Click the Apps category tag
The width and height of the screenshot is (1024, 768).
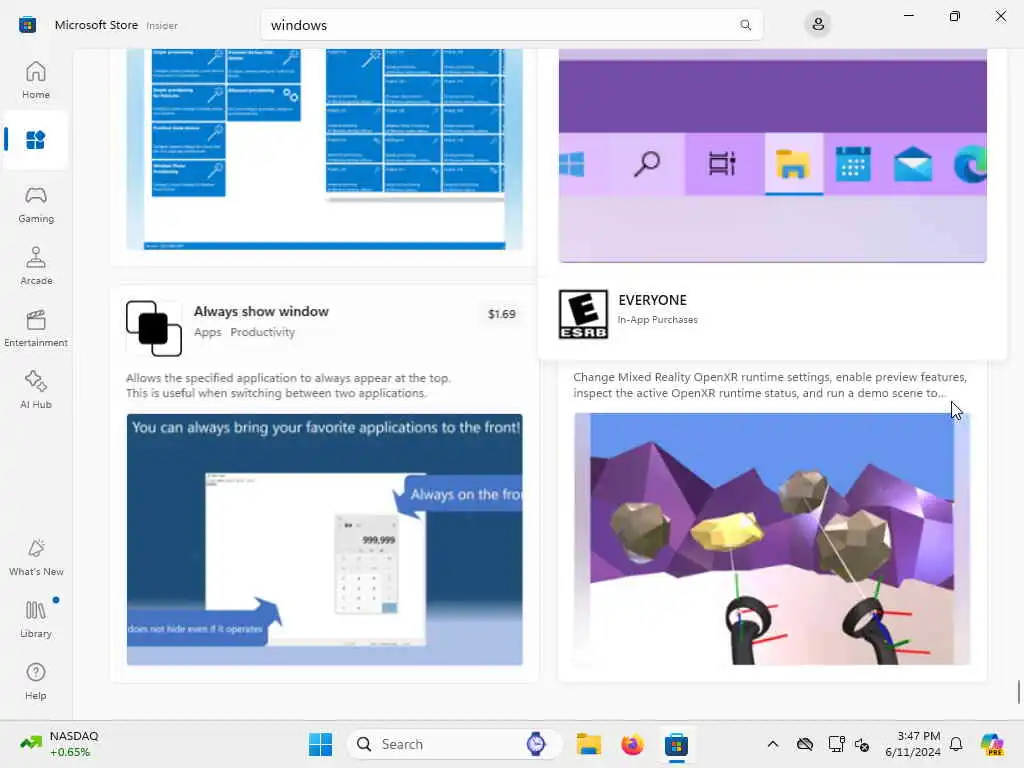208,332
